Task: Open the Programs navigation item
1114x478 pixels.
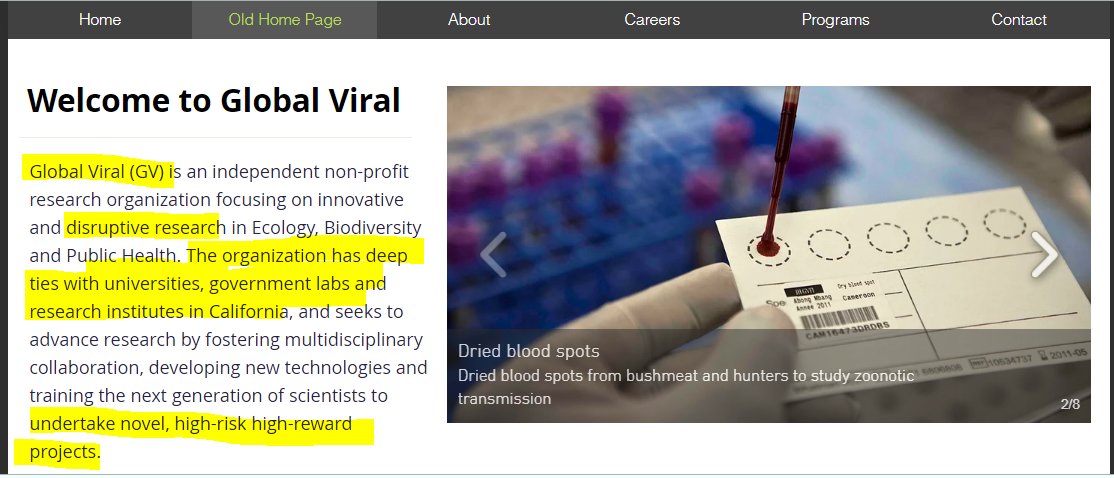Action: (836, 20)
